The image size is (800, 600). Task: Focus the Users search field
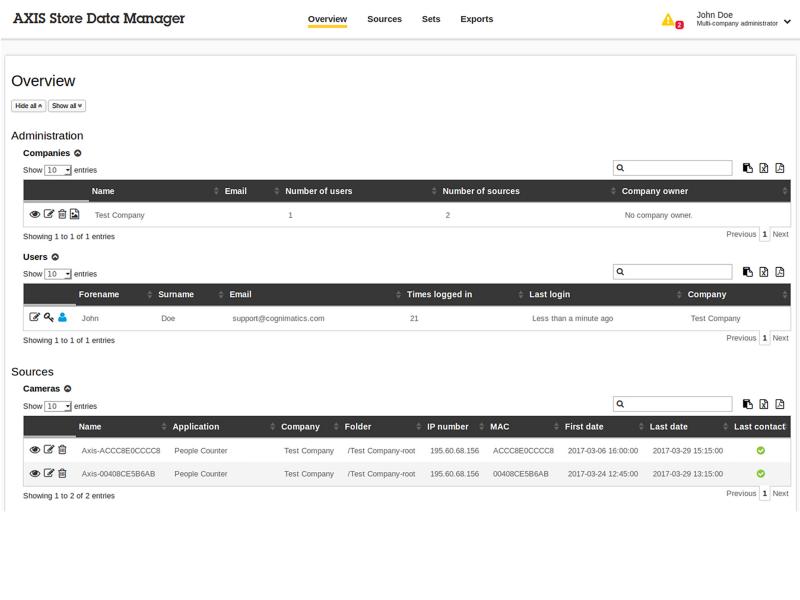672,272
